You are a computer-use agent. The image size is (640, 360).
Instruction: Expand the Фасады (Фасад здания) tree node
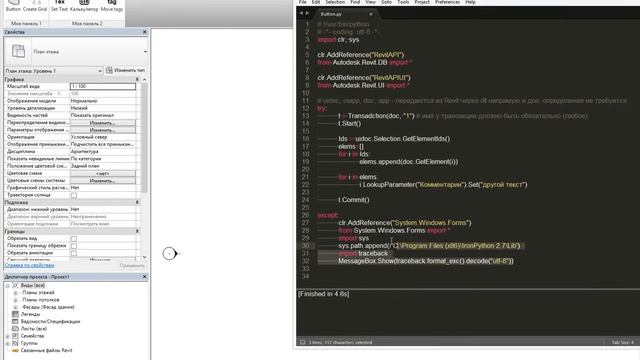[x=16, y=307]
